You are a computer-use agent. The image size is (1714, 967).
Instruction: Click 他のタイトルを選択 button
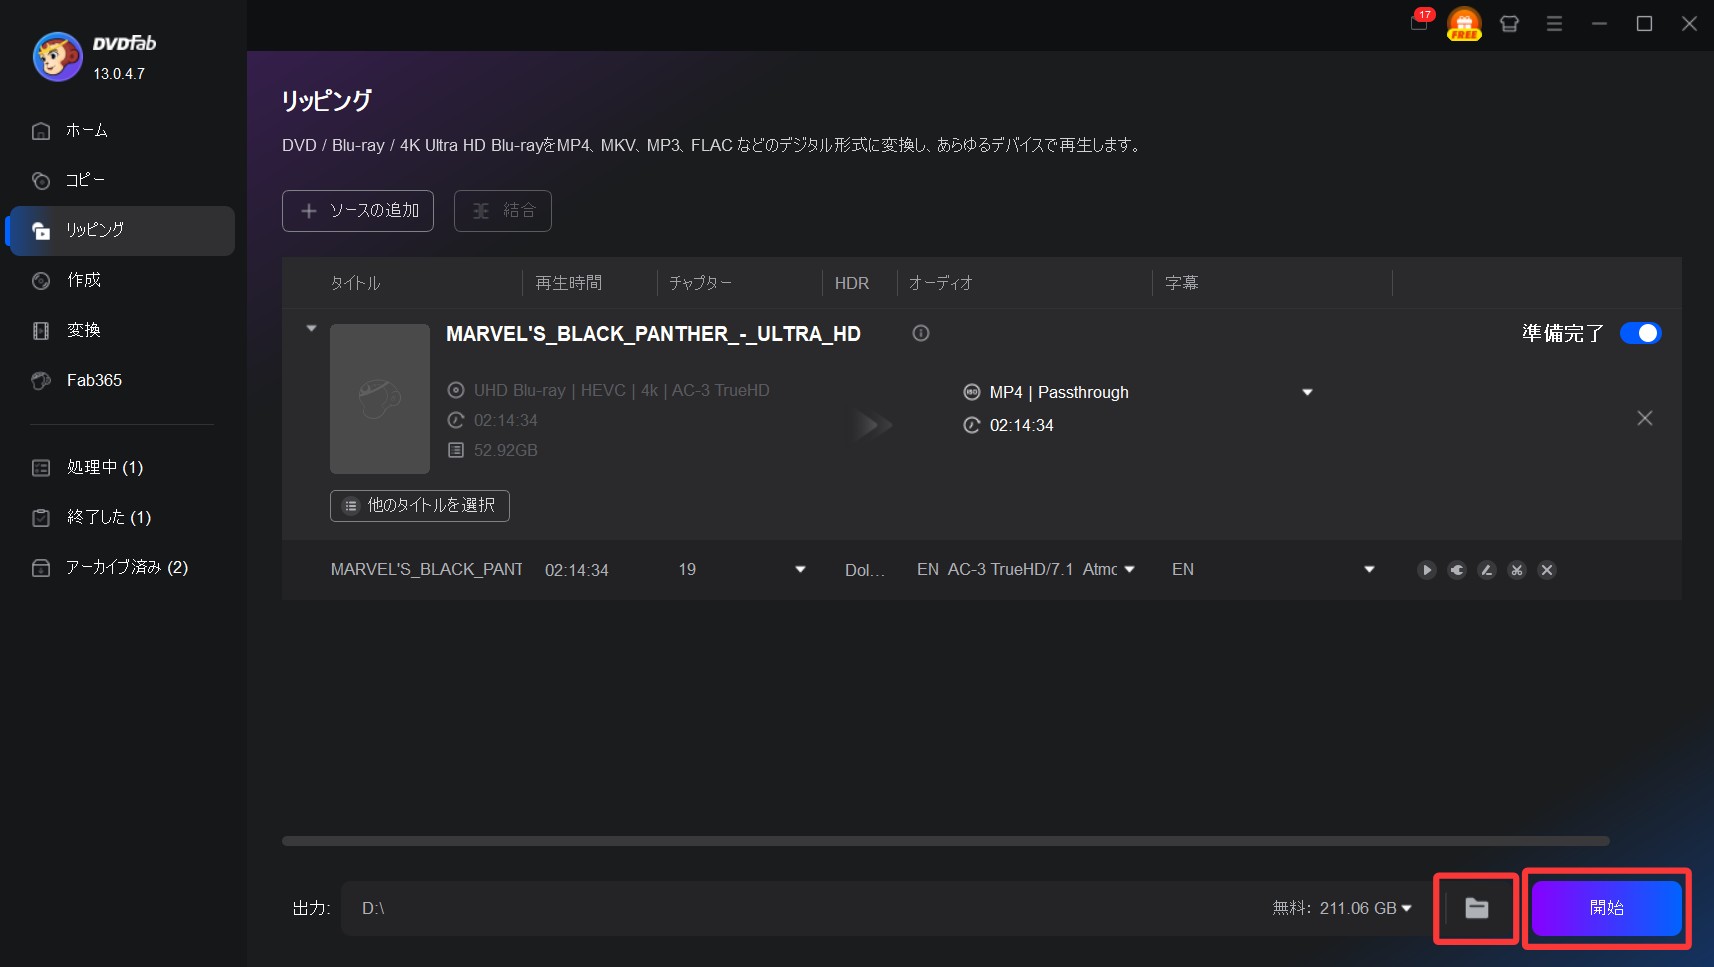click(420, 506)
